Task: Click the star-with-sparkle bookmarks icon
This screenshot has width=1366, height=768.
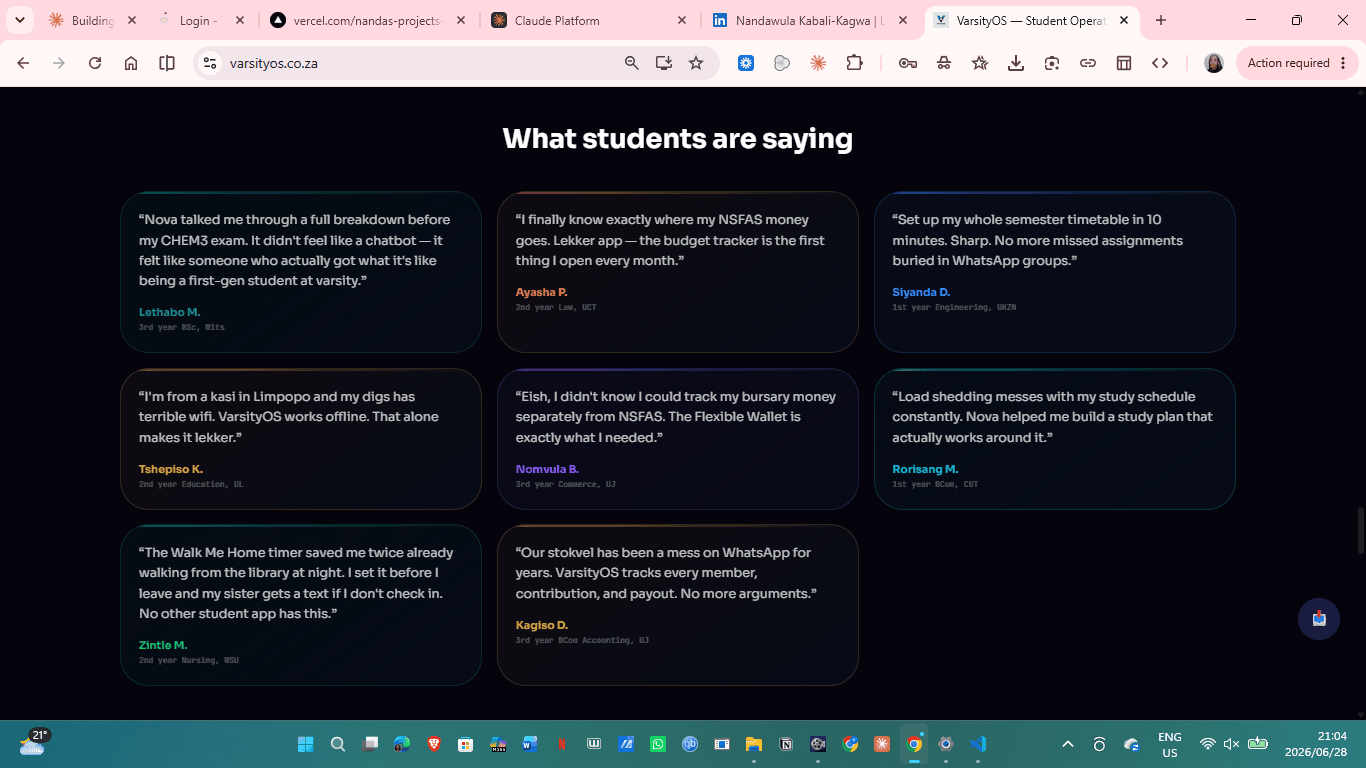Action: (980, 63)
